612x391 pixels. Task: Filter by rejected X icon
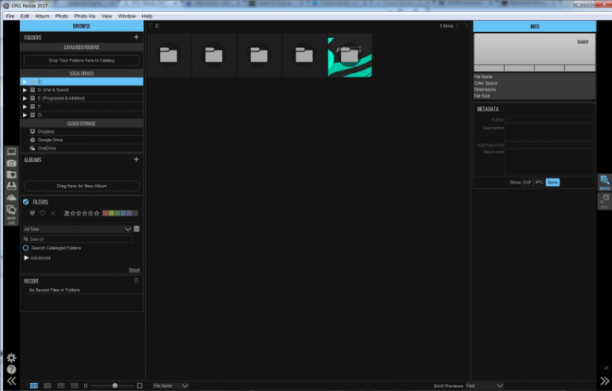click(53, 213)
